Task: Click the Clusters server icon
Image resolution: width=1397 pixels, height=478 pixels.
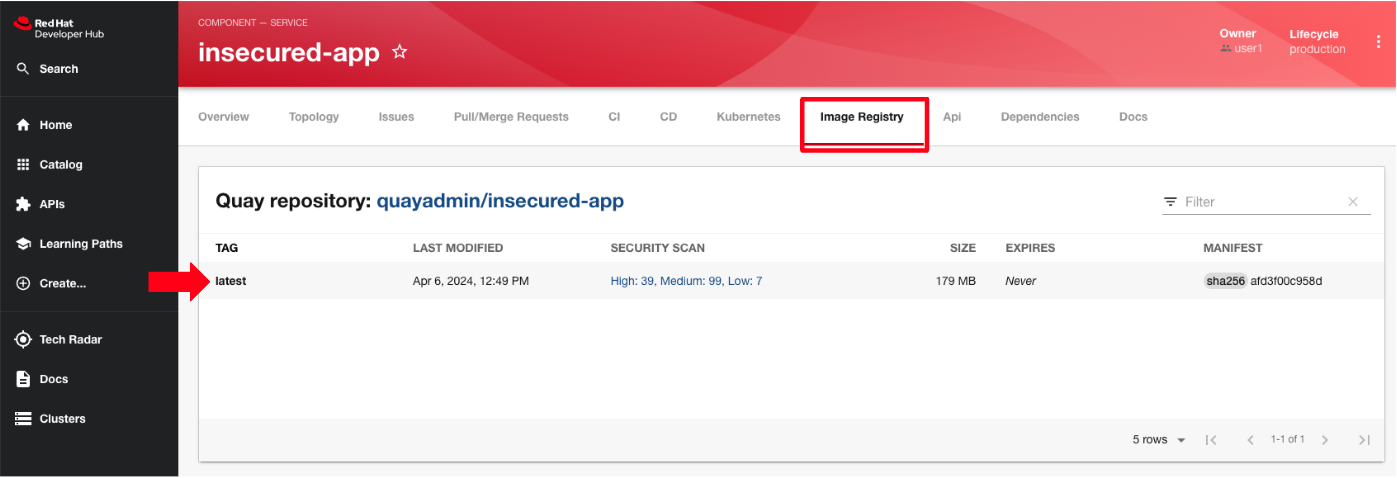Action: (23, 419)
